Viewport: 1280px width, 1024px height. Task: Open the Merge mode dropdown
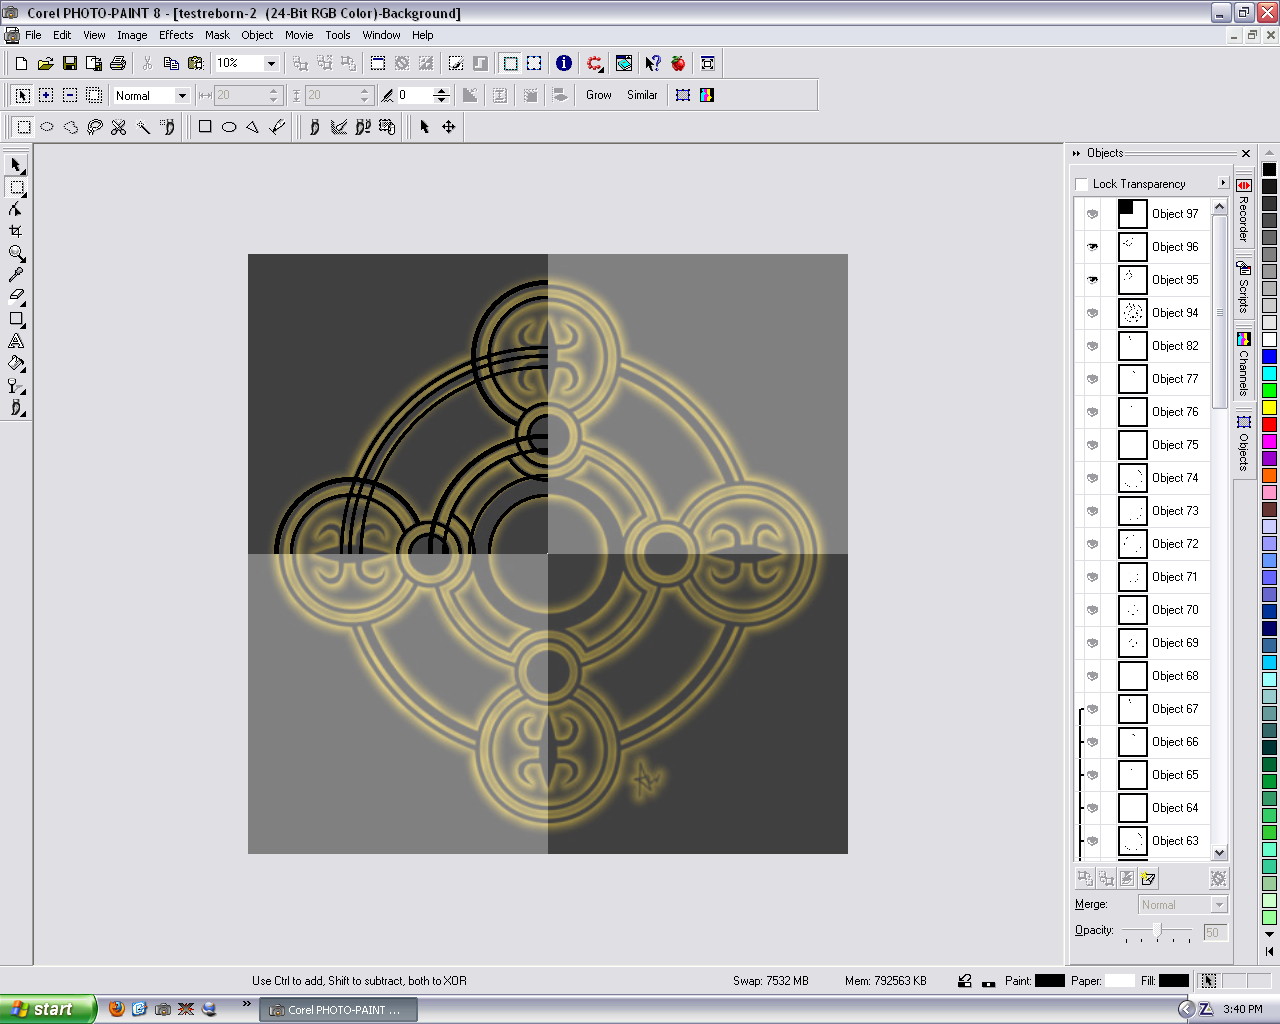pos(1218,905)
